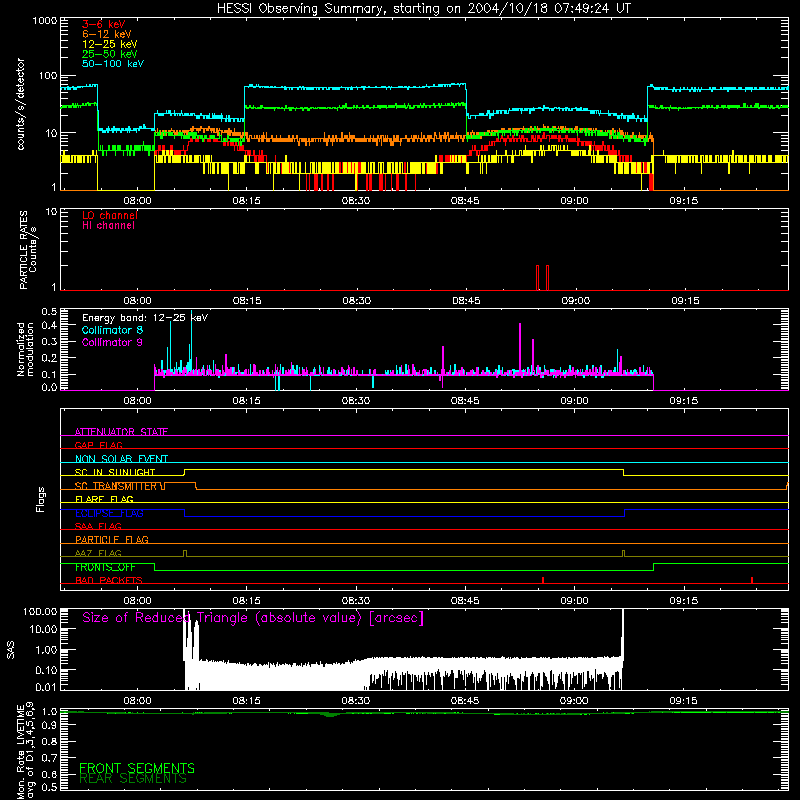
Task: Click the "0.3" modulation tick label
Action: click(49, 342)
